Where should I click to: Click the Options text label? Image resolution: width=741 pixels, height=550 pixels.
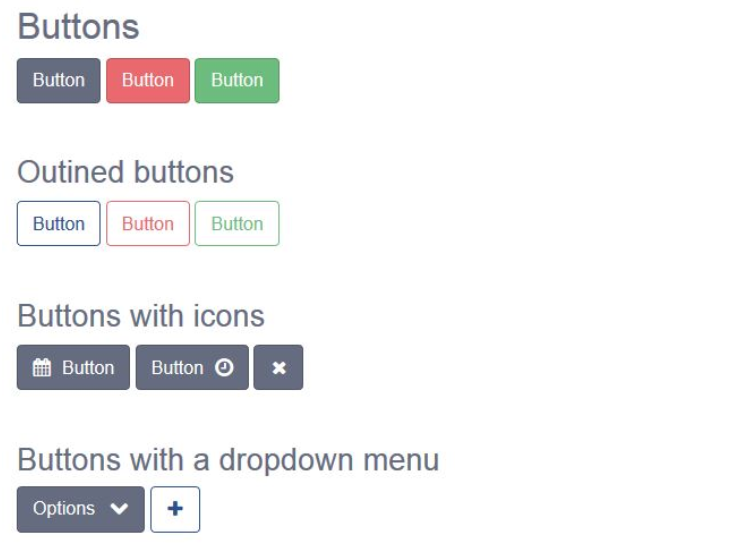[64, 508]
